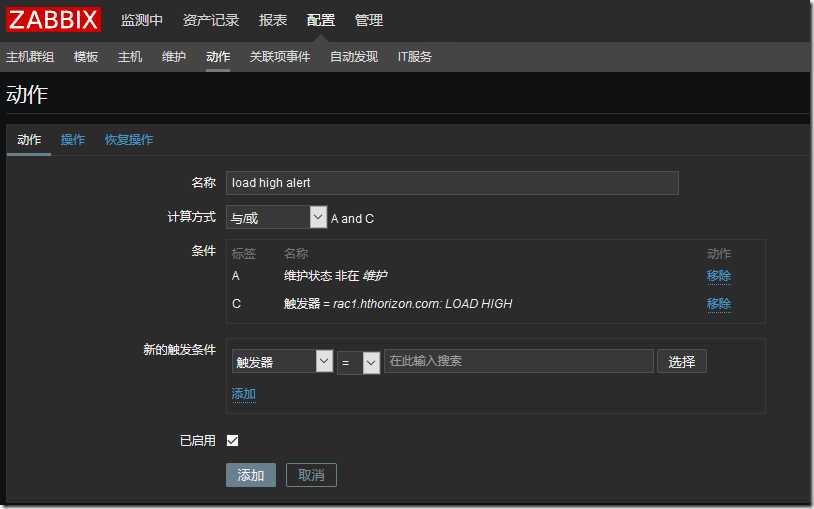814x509 pixels.
Task: Select 动作 submenu item
Action: coord(218,57)
